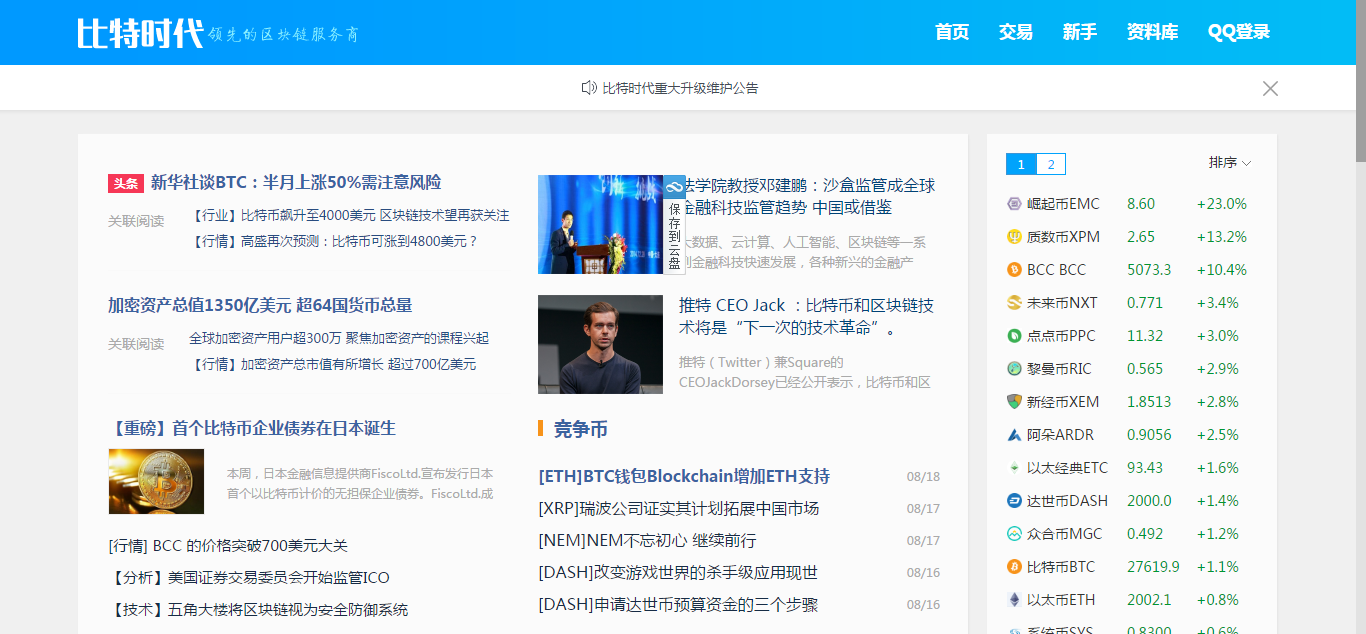Select page 1 of coin list
The height and width of the screenshot is (634, 1366).
click(x=1021, y=164)
